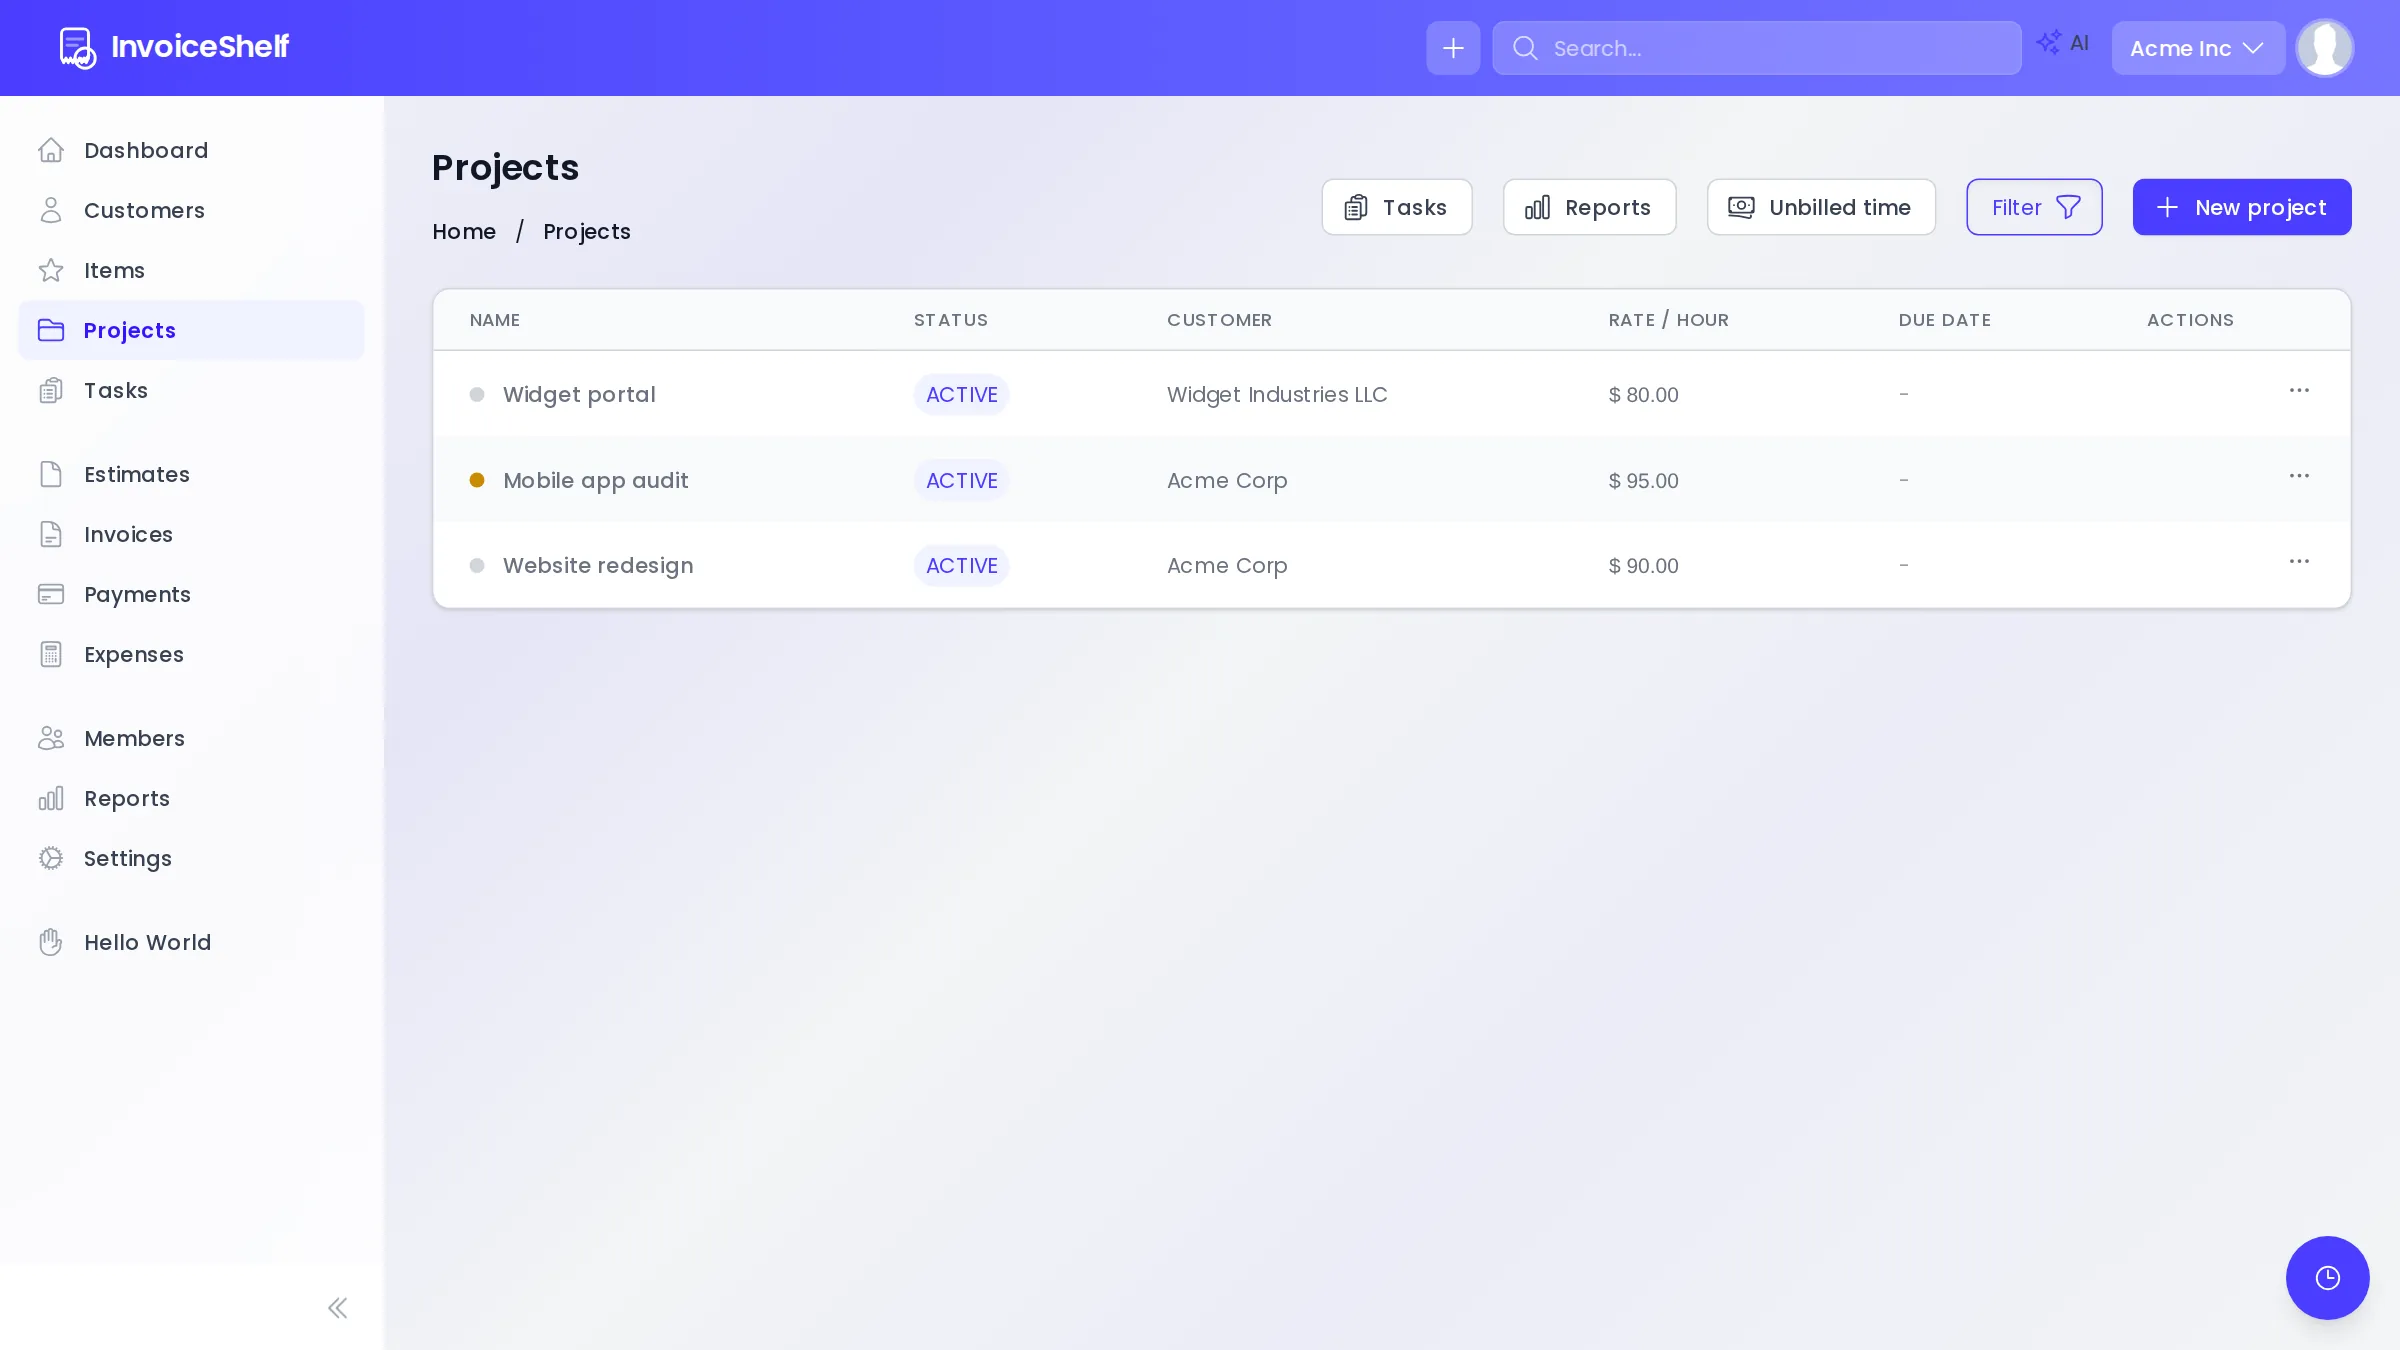Click the NAME column header
The image size is (2400, 1350).
coord(494,320)
